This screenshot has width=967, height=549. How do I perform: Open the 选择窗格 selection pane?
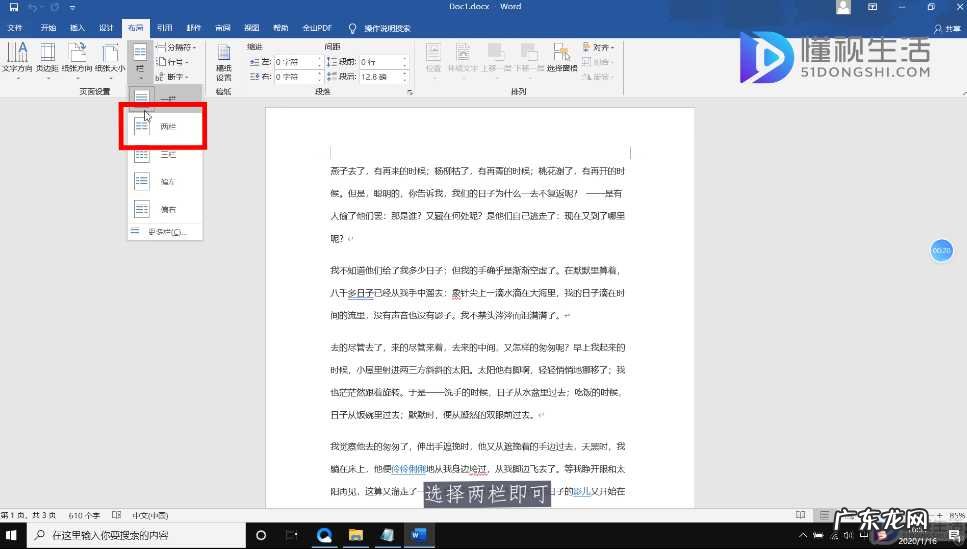(x=562, y=58)
